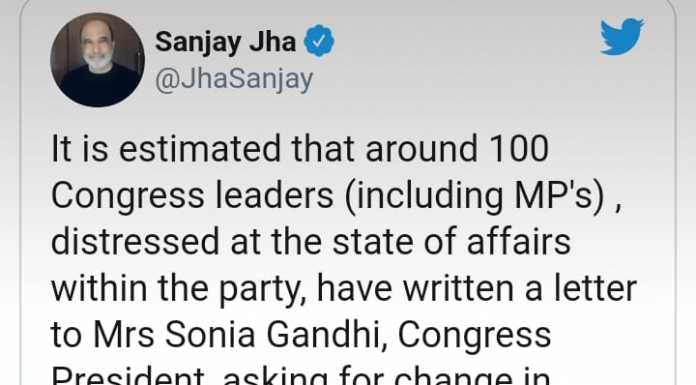
Task: Click the tweet line starting 'It is estimated'
Action: (x=300, y=148)
